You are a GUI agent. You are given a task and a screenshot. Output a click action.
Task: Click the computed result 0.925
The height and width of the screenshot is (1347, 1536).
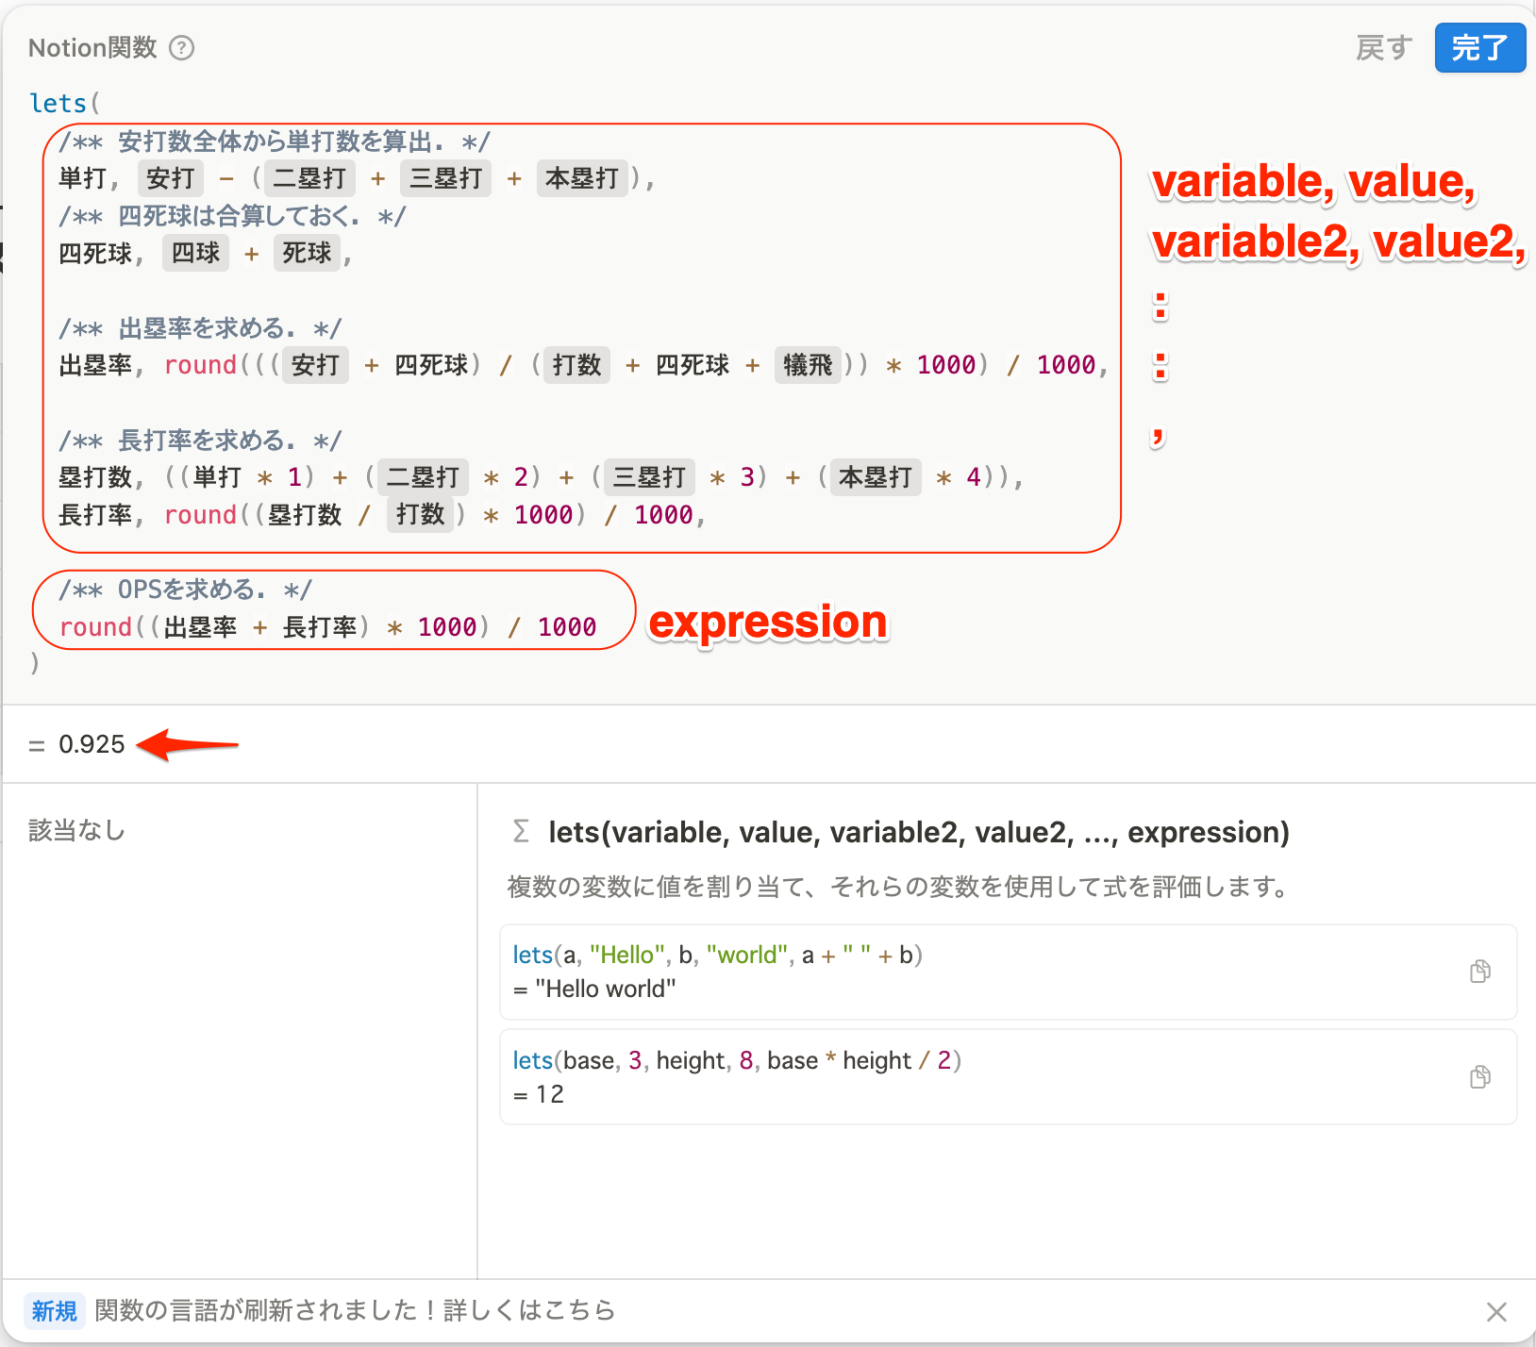point(92,744)
